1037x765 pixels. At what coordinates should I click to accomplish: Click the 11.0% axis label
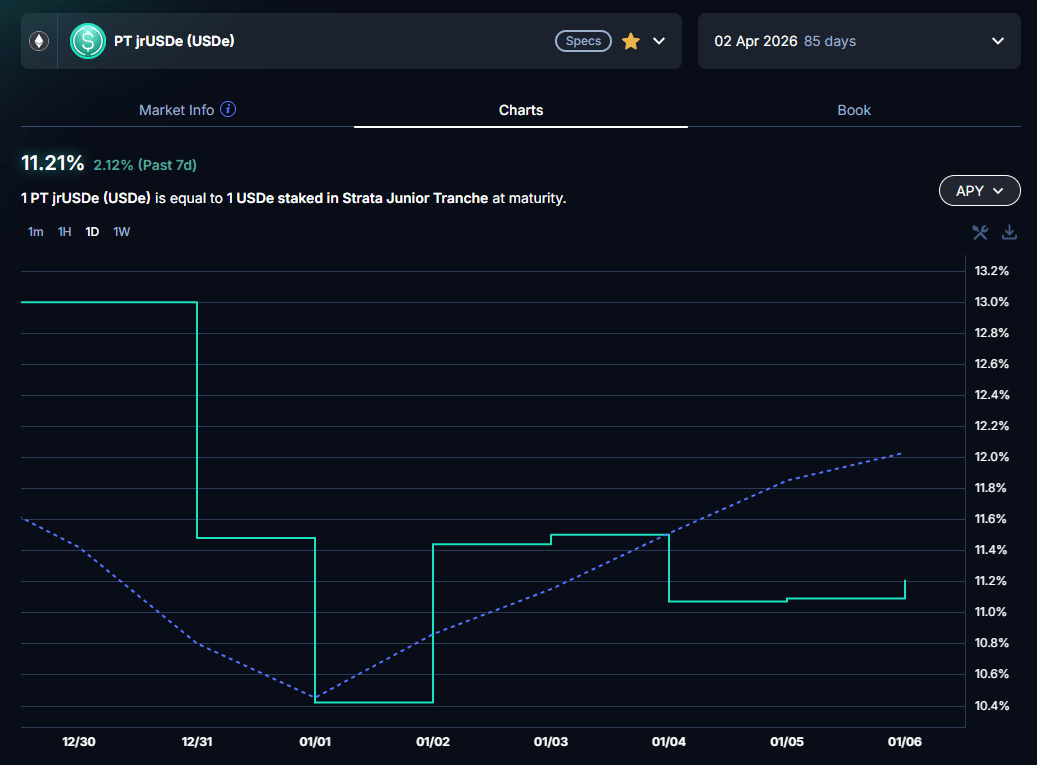click(x=991, y=612)
